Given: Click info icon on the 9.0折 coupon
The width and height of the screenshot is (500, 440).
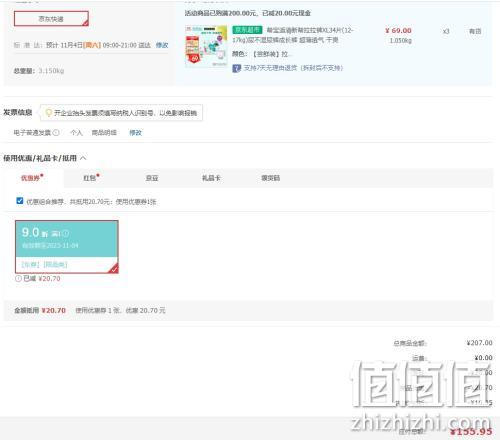Looking at the screenshot, I should [66, 233].
